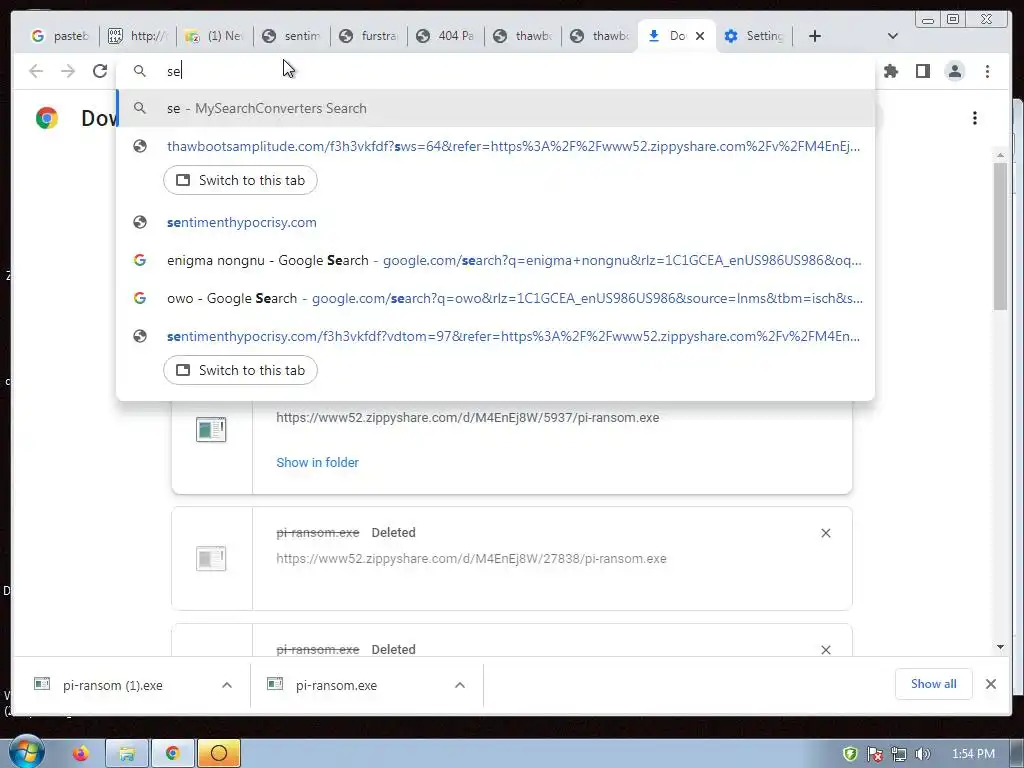Click Switch to this tab under thawbootsamplitude
The height and width of the screenshot is (768, 1024).
[x=240, y=180]
